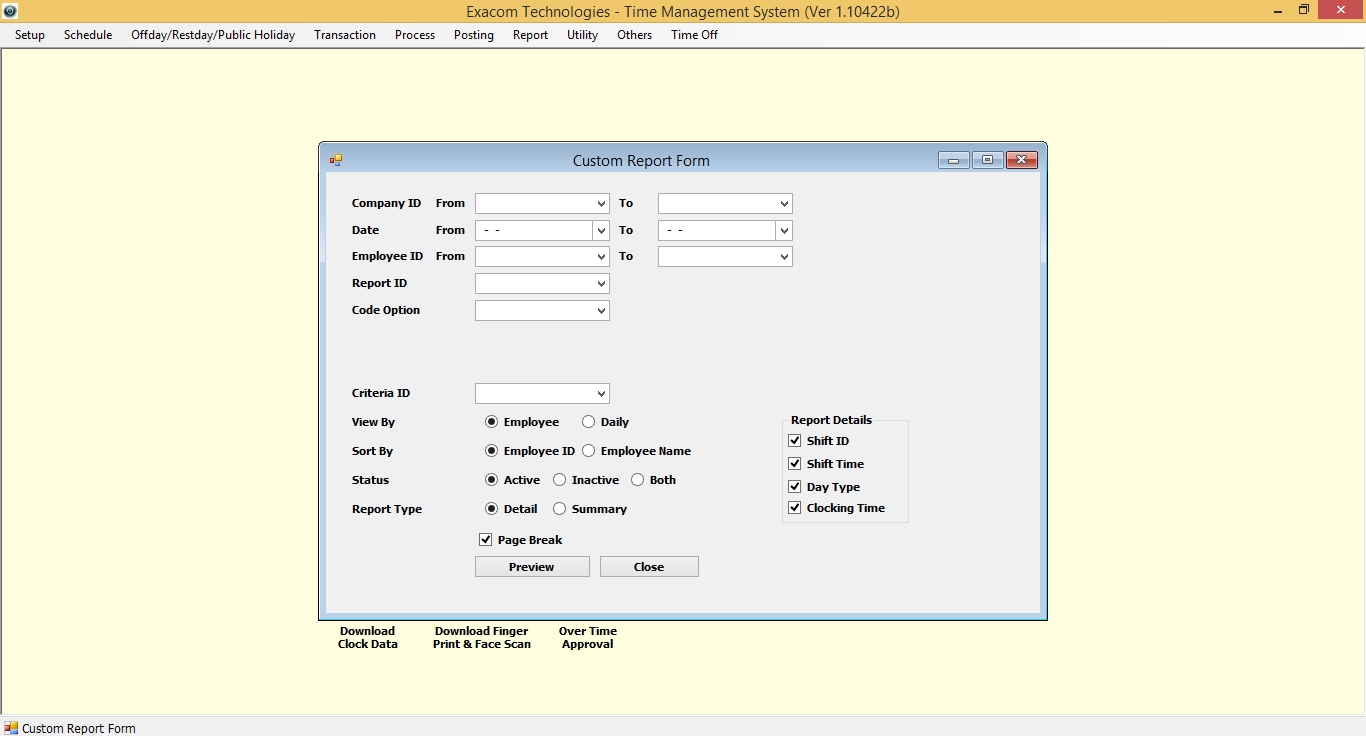Click the Date From input field
This screenshot has width=1366, height=736.
pos(534,231)
